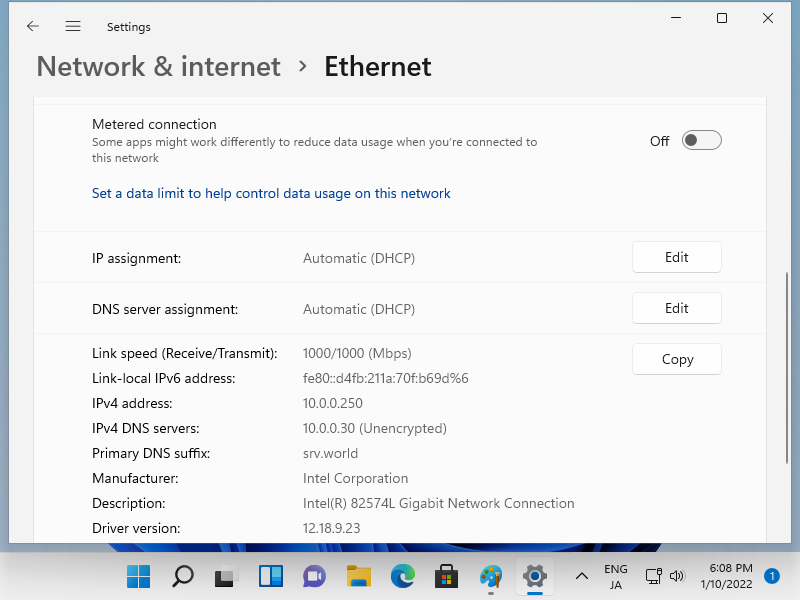
Task: Open the data limit settings link
Action: (271, 193)
